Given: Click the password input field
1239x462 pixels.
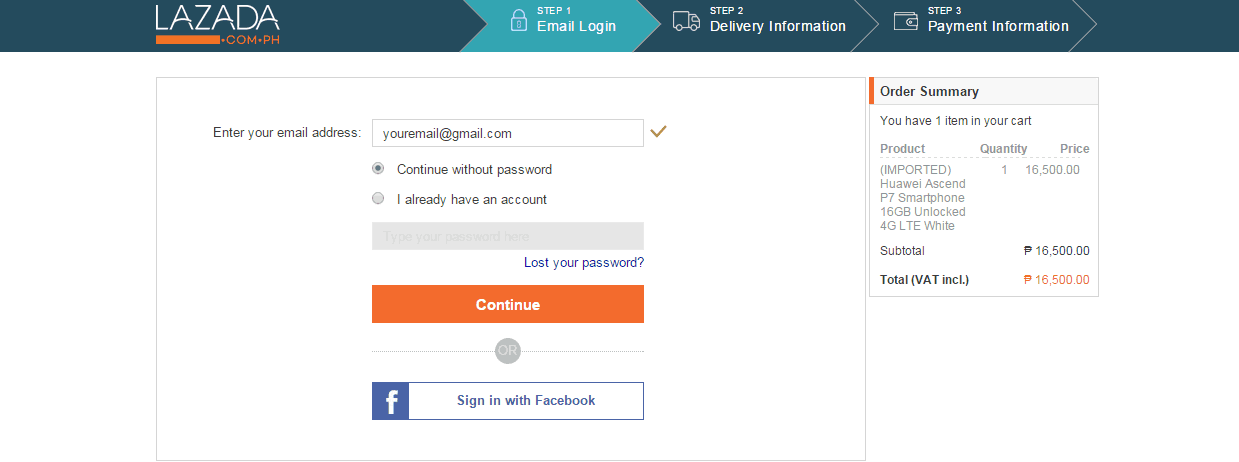Looking at the screenshot, I should click(x=507, y=236).
